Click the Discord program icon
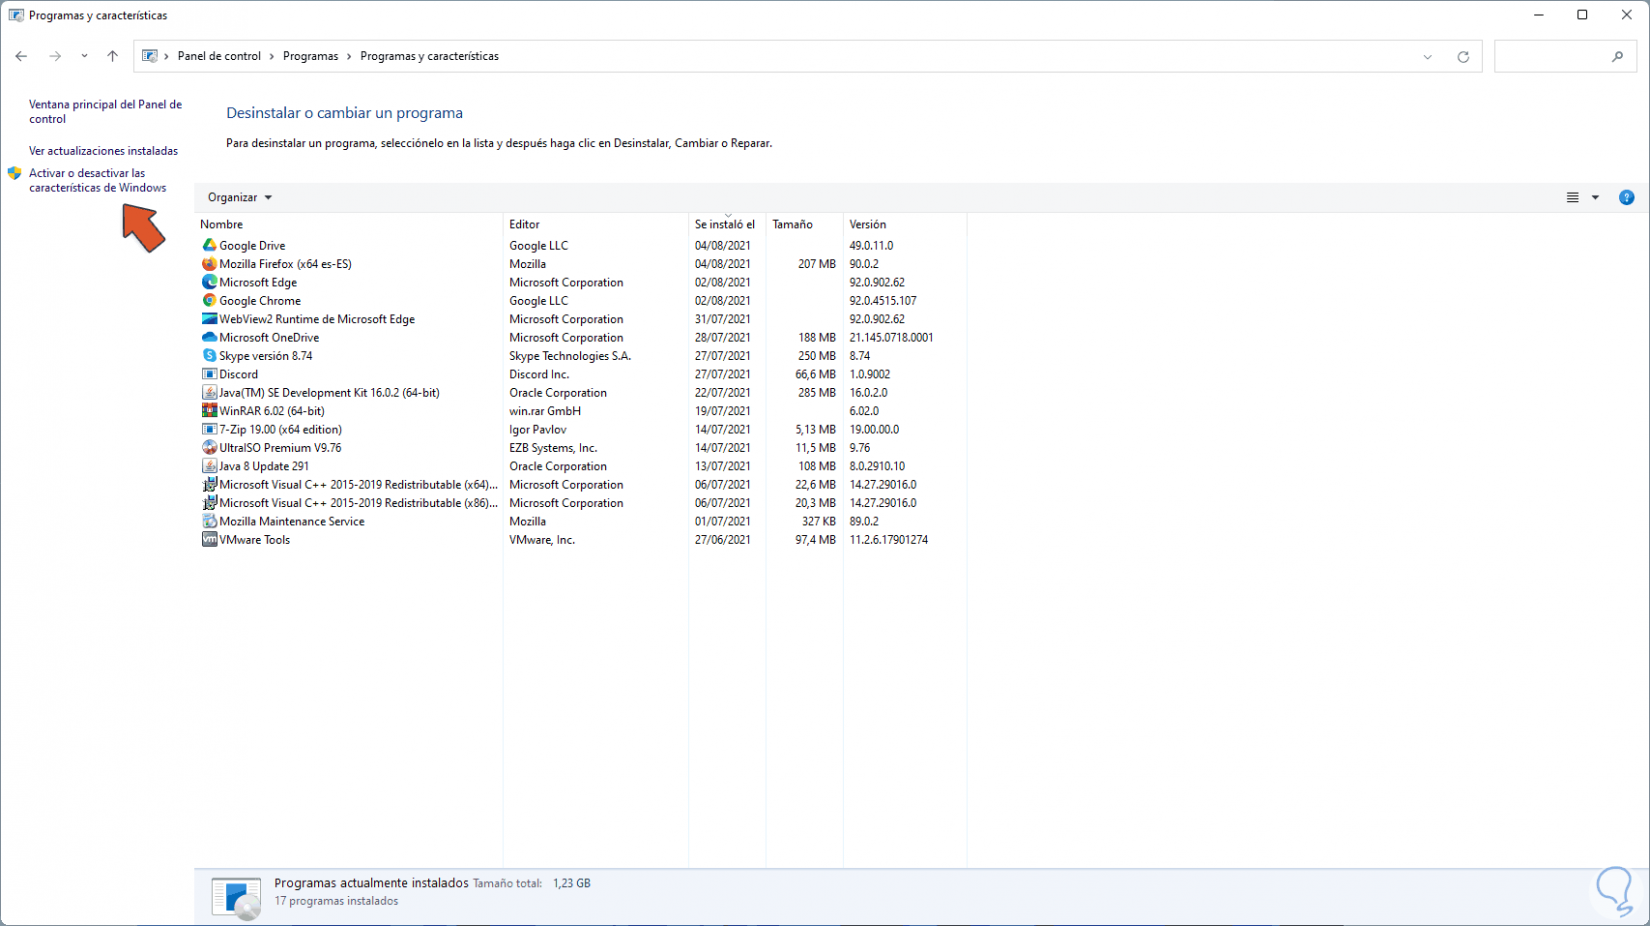1650x926 pixels. [209, 374]
